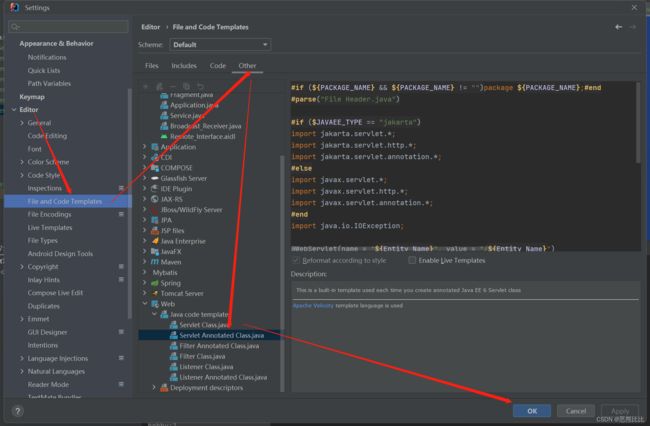Open the Scheme dropdown
The image size is (650, 426).
pos(220,45)
